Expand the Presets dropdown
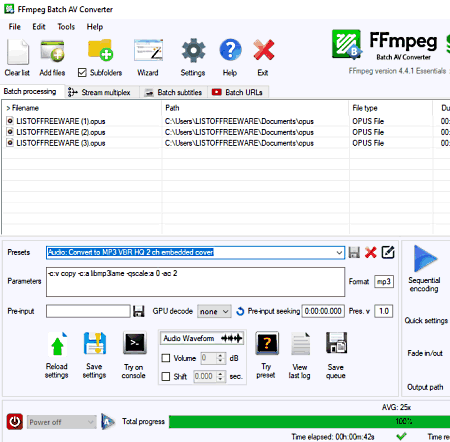 pyautogui.click(x=339, y=252)
